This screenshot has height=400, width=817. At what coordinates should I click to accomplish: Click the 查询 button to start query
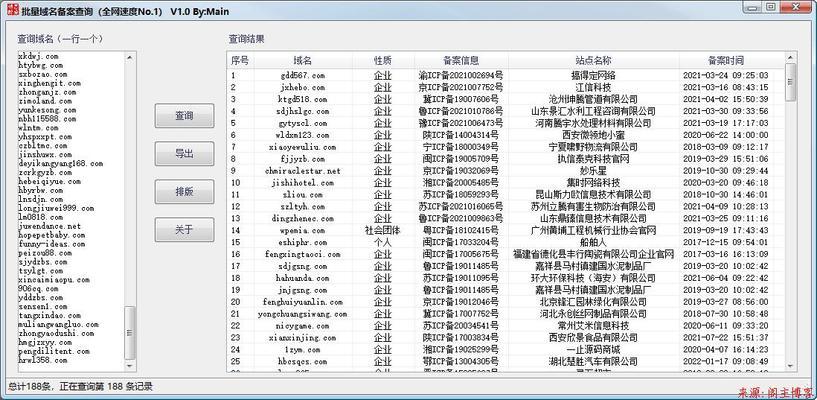point(184,116)
